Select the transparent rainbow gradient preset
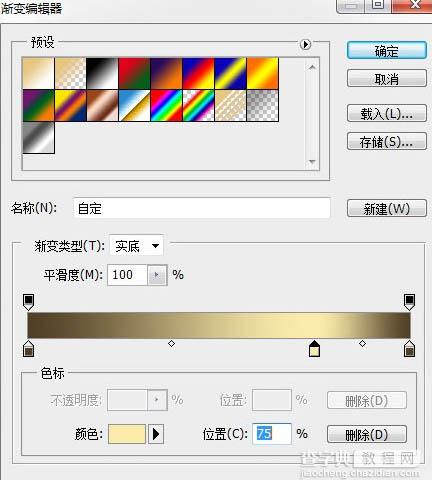This screenshot has width=432, height=480. tap(198, 105)
